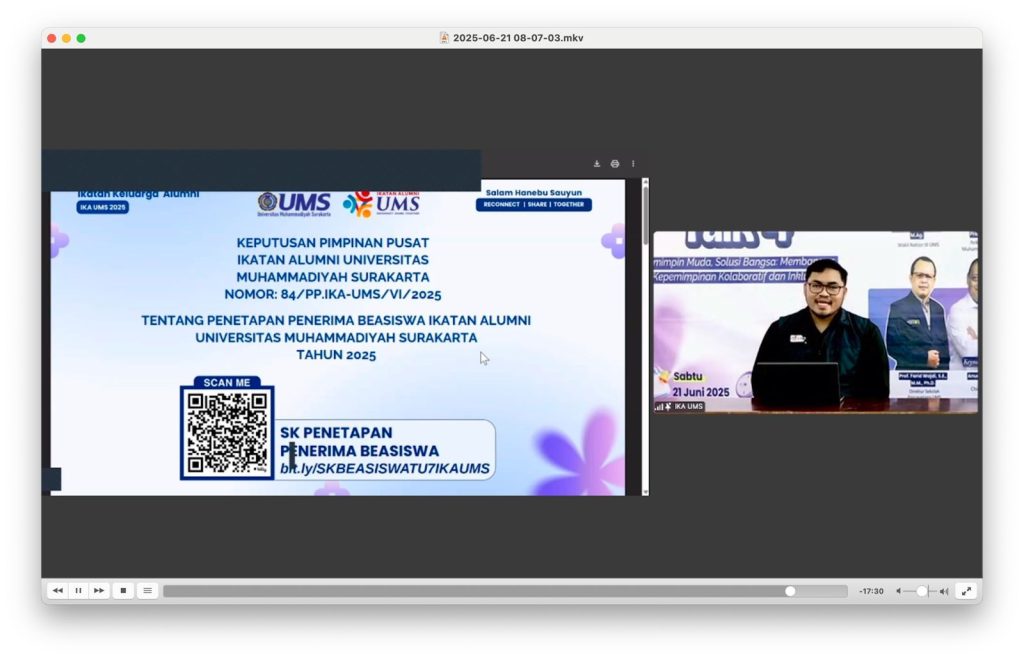This screenshot has width=1024, height=659.
Task: Click the playback position slider knob
Action: 790,591
